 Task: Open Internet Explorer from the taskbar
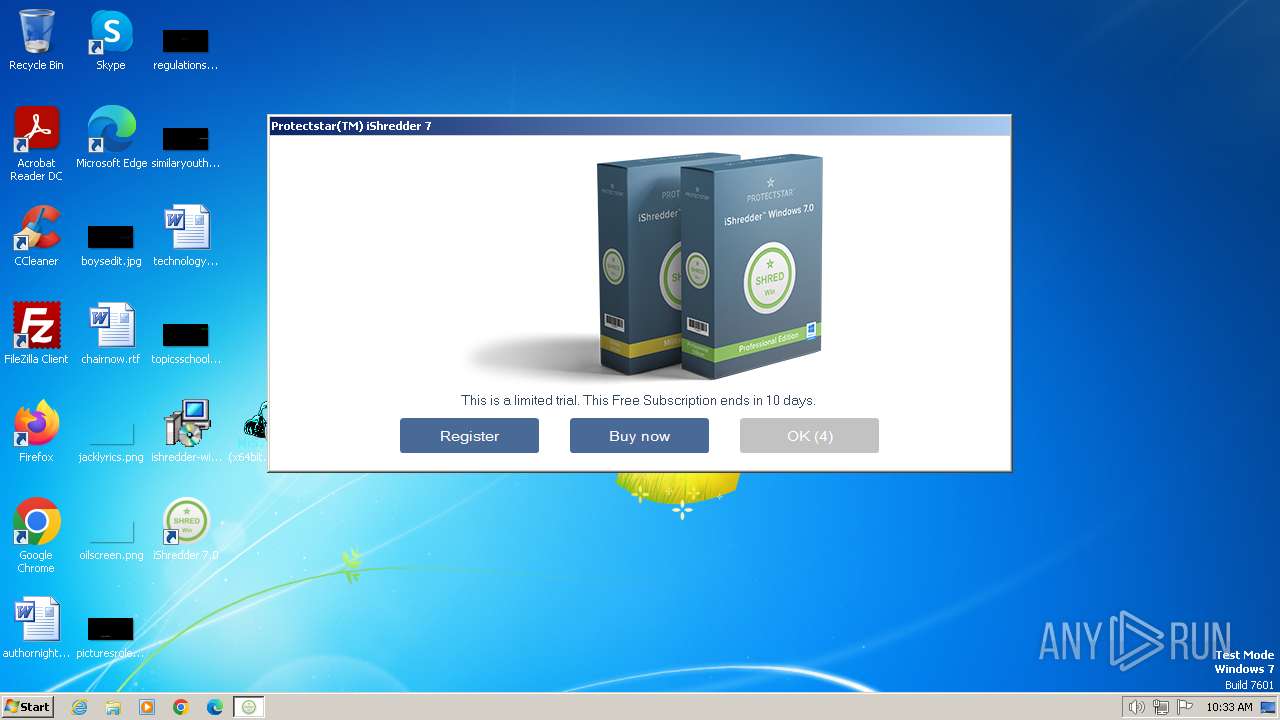79,707
